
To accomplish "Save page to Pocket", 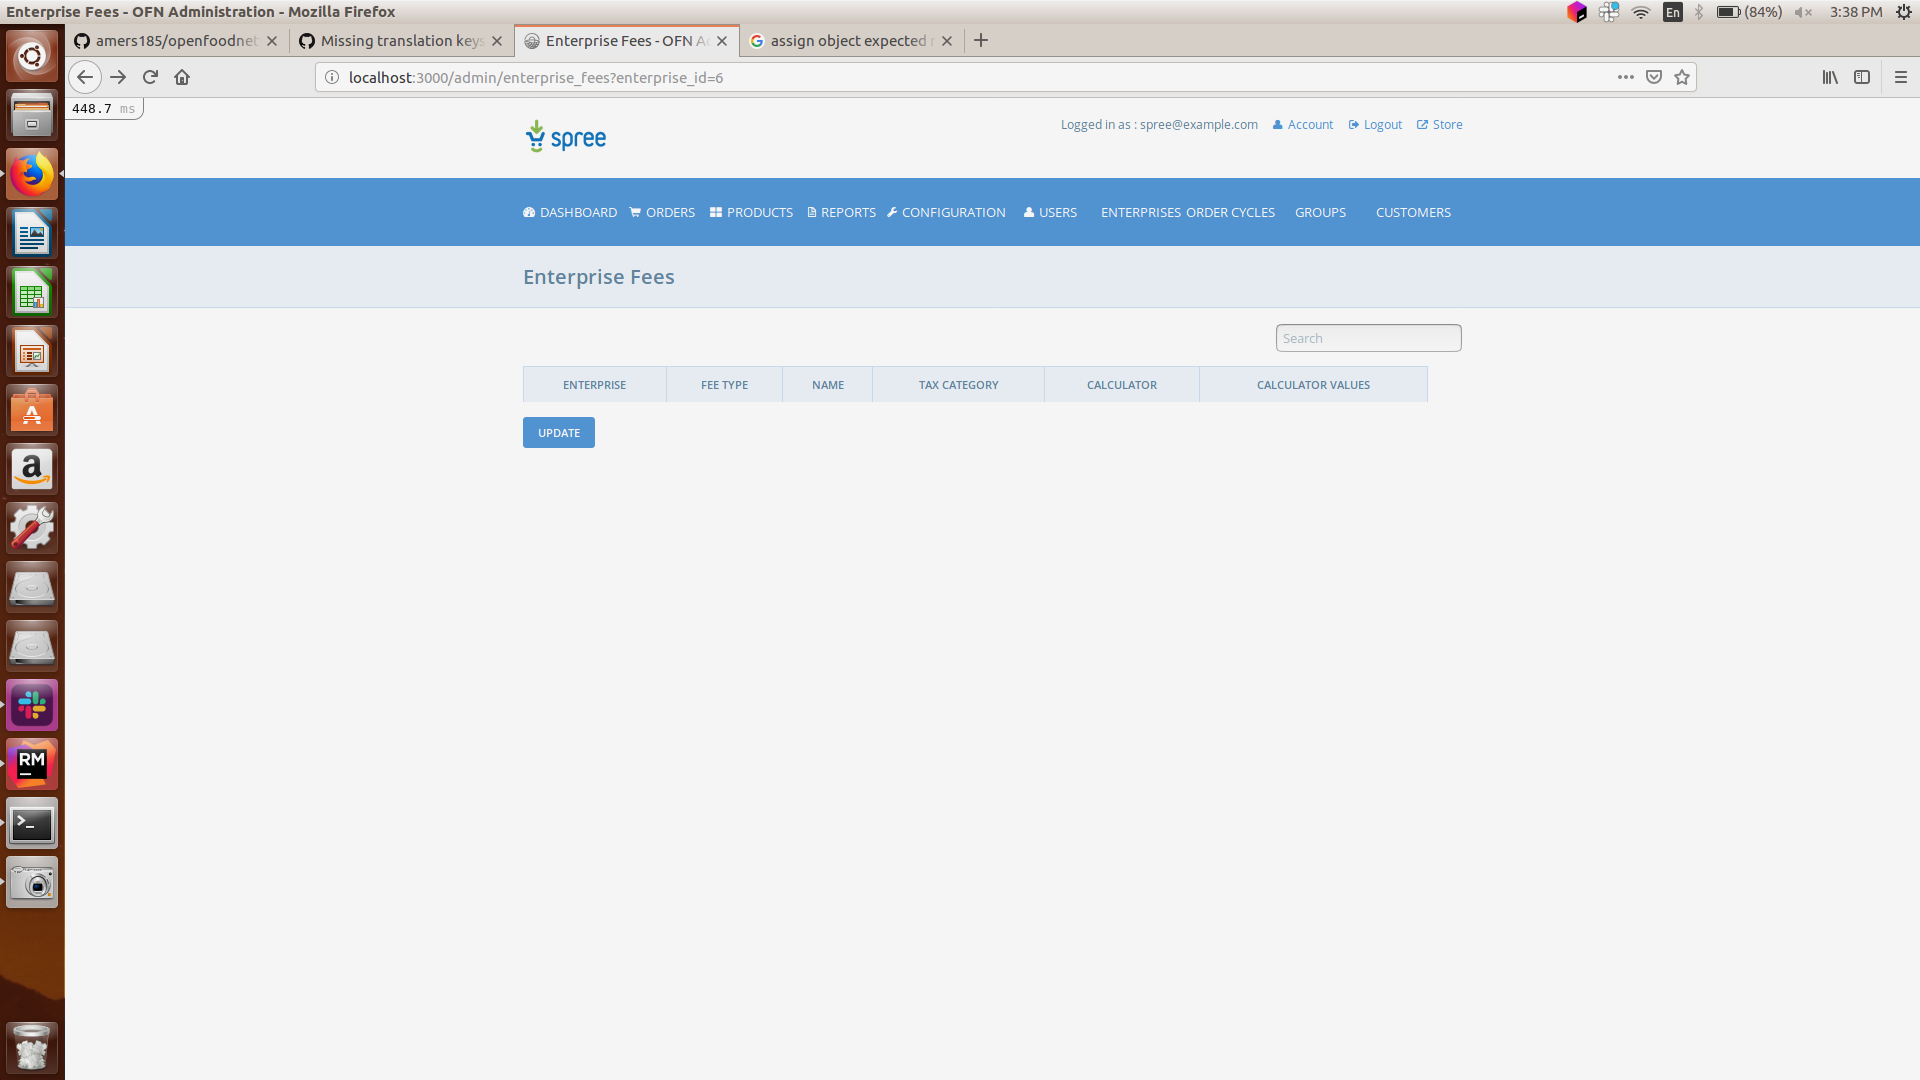I will (1654, 77).
